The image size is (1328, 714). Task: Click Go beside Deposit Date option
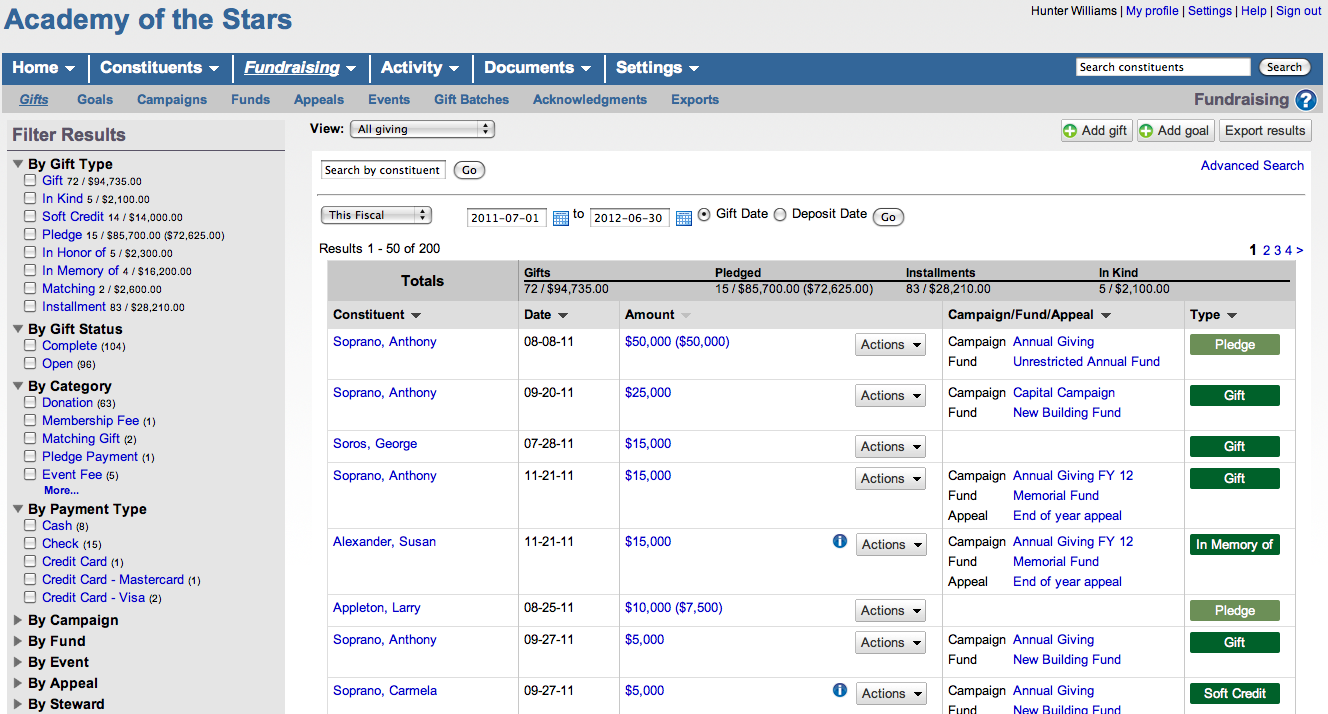click(x=888, y=217)
